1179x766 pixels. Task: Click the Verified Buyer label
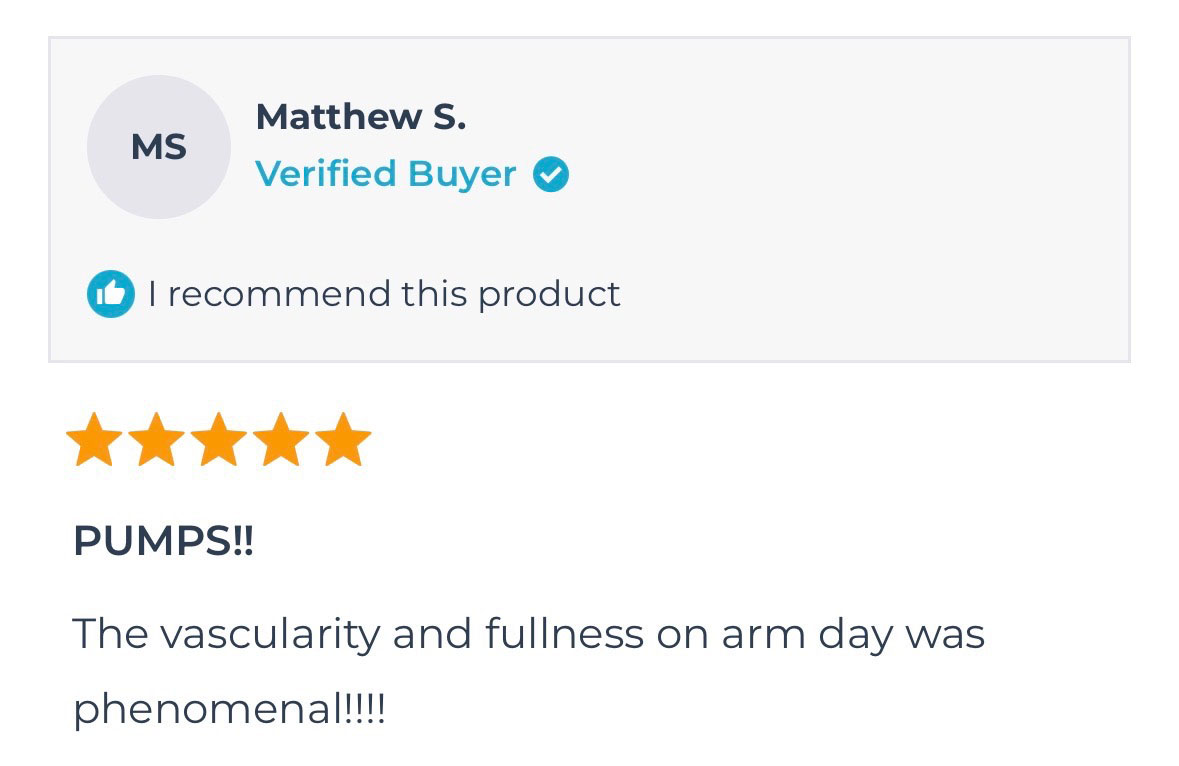(385, 174)
